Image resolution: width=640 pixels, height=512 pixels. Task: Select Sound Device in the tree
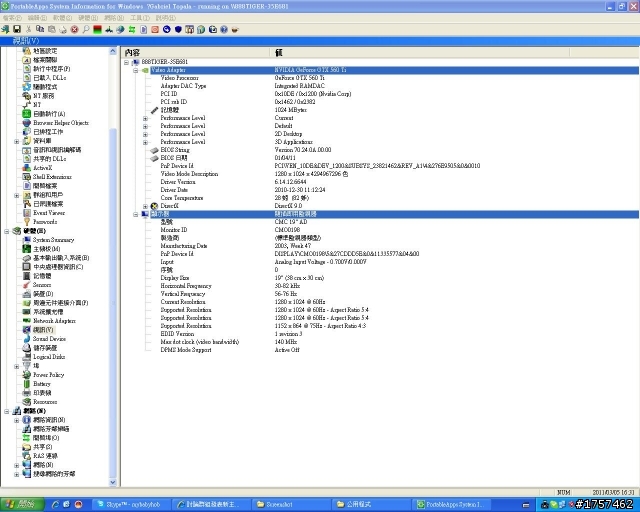pos(49,338)
